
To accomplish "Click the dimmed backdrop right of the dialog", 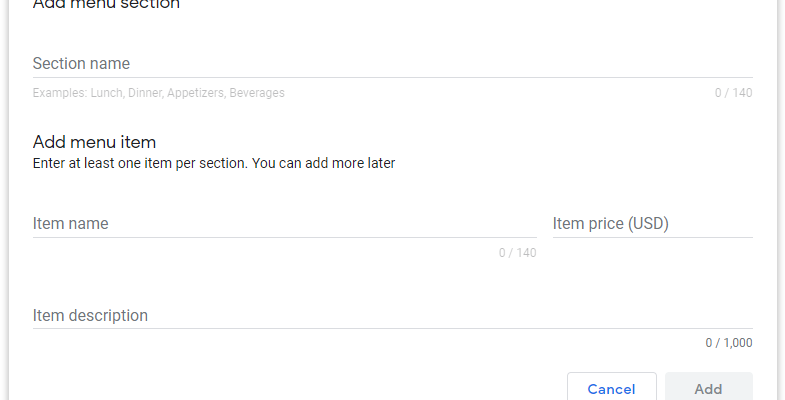I will pos(781,200).
